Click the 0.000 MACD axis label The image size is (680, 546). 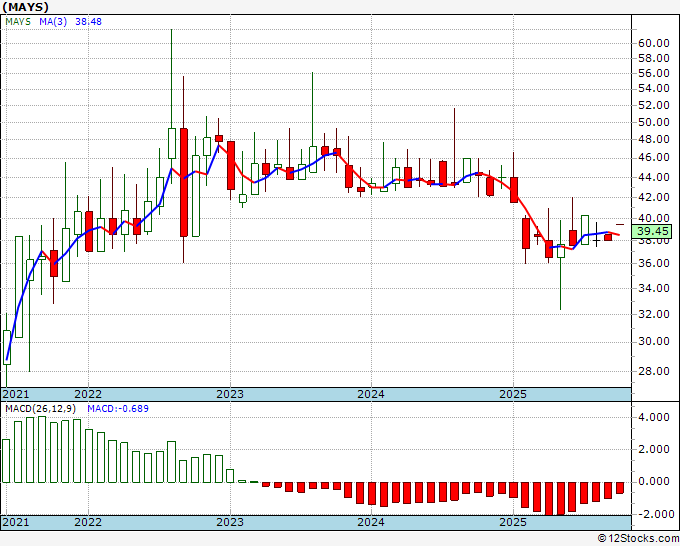click(652, 481)
